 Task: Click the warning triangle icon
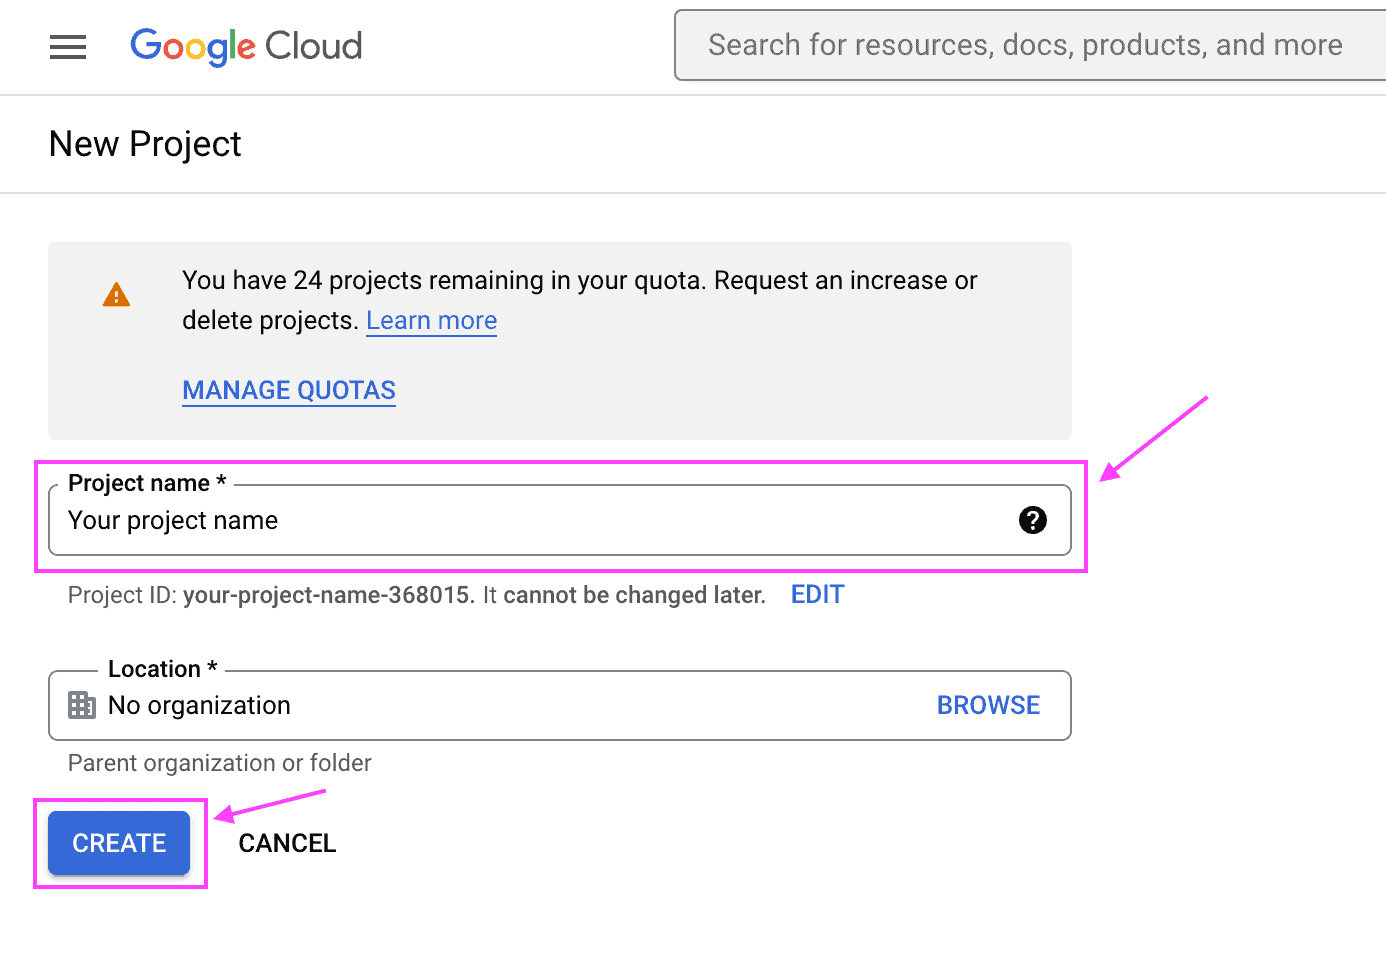[115, 293]
